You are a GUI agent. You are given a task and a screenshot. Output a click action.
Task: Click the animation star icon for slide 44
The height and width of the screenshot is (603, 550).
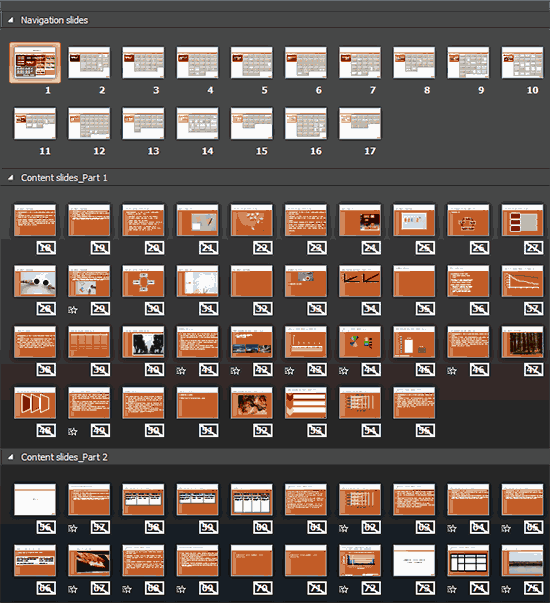(x=344, y=370)
